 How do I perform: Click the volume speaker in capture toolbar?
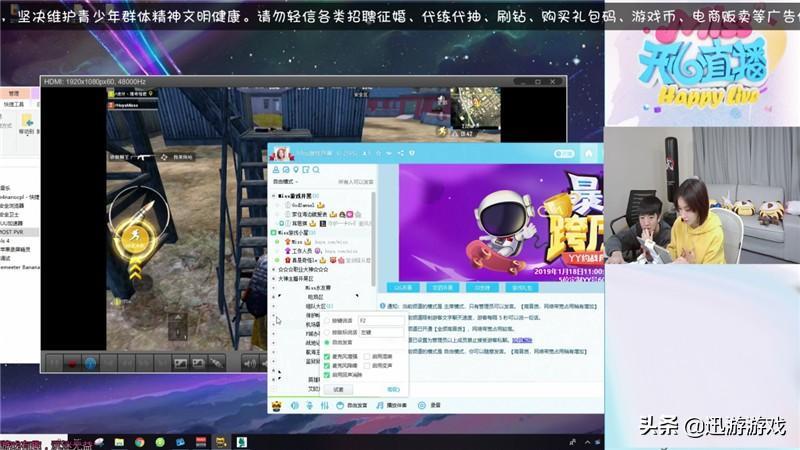pyautogui.click(x=250, y=363)
